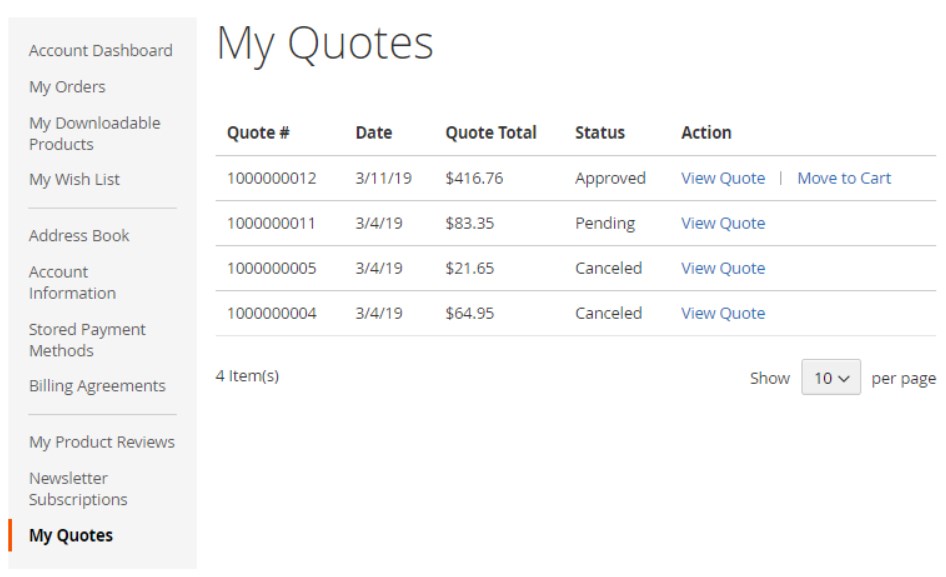
Task: View Quote for approved quote 1000000012
Action: point(723,178)
